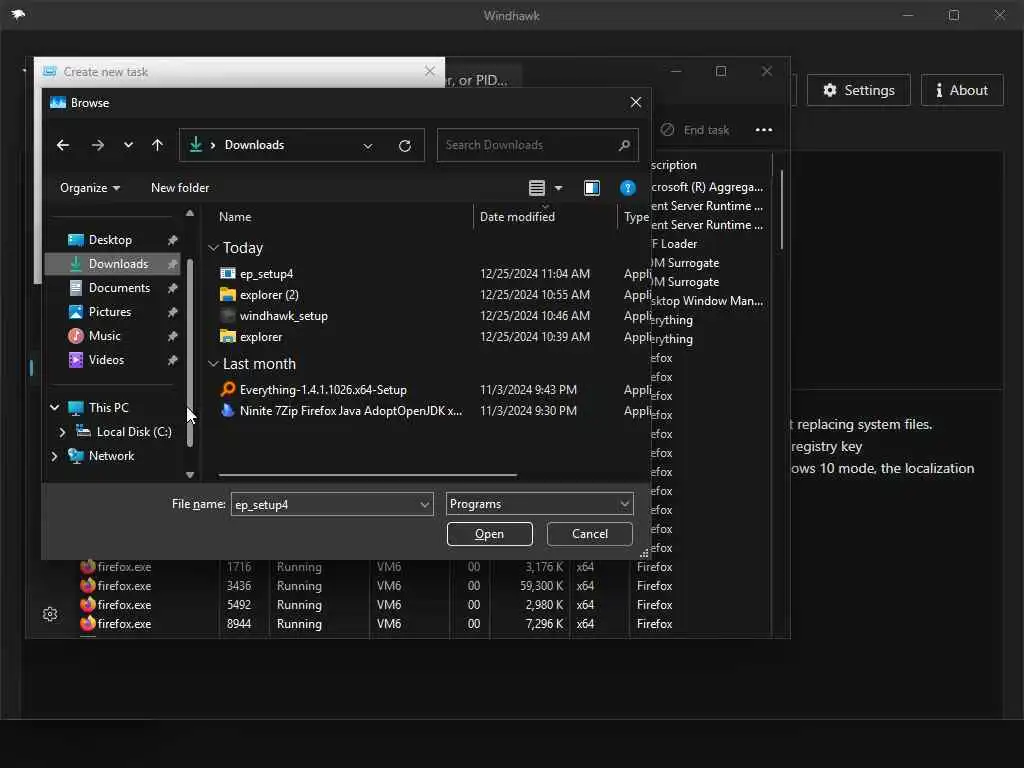
Task: Open the view options dropdown arrow
Action: click(558, 188)
